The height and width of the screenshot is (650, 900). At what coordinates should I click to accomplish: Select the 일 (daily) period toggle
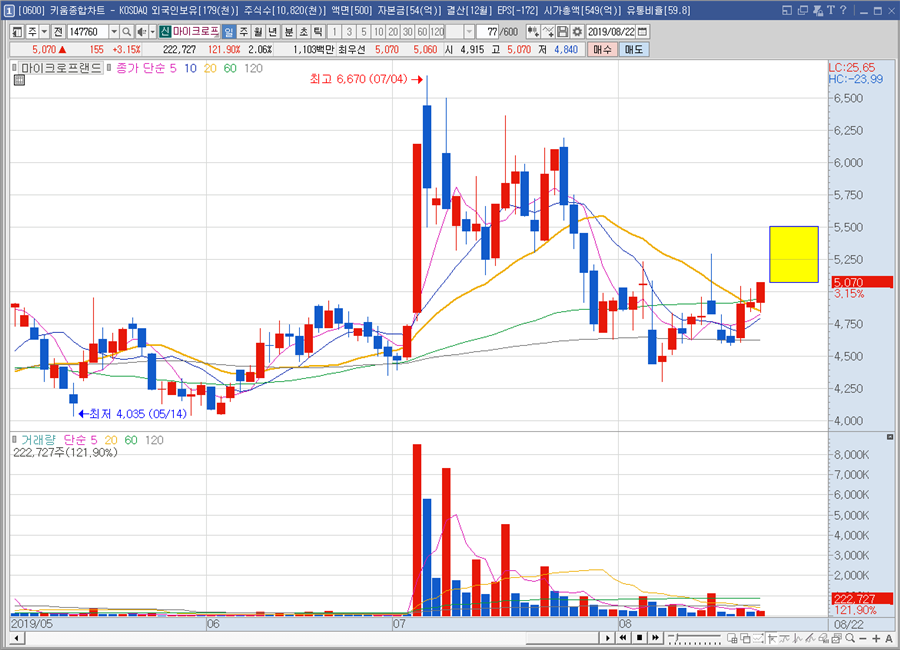228,32
